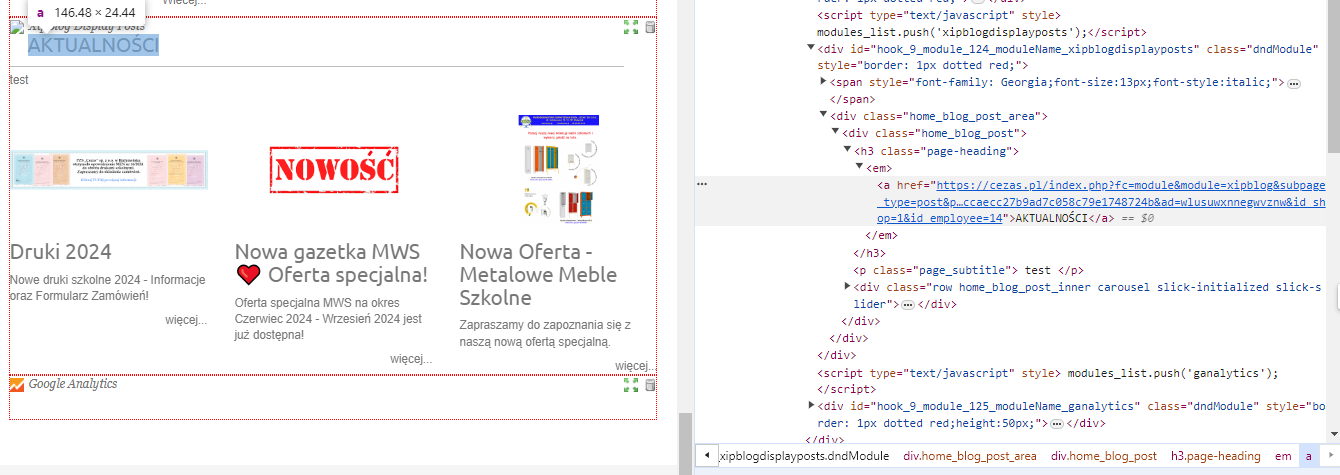The height and width of the screenshot is (475, 1340).
Task: Expand ellipsis of the ganalytics div
Action: pyautogui.click(x=1056, y=424)
